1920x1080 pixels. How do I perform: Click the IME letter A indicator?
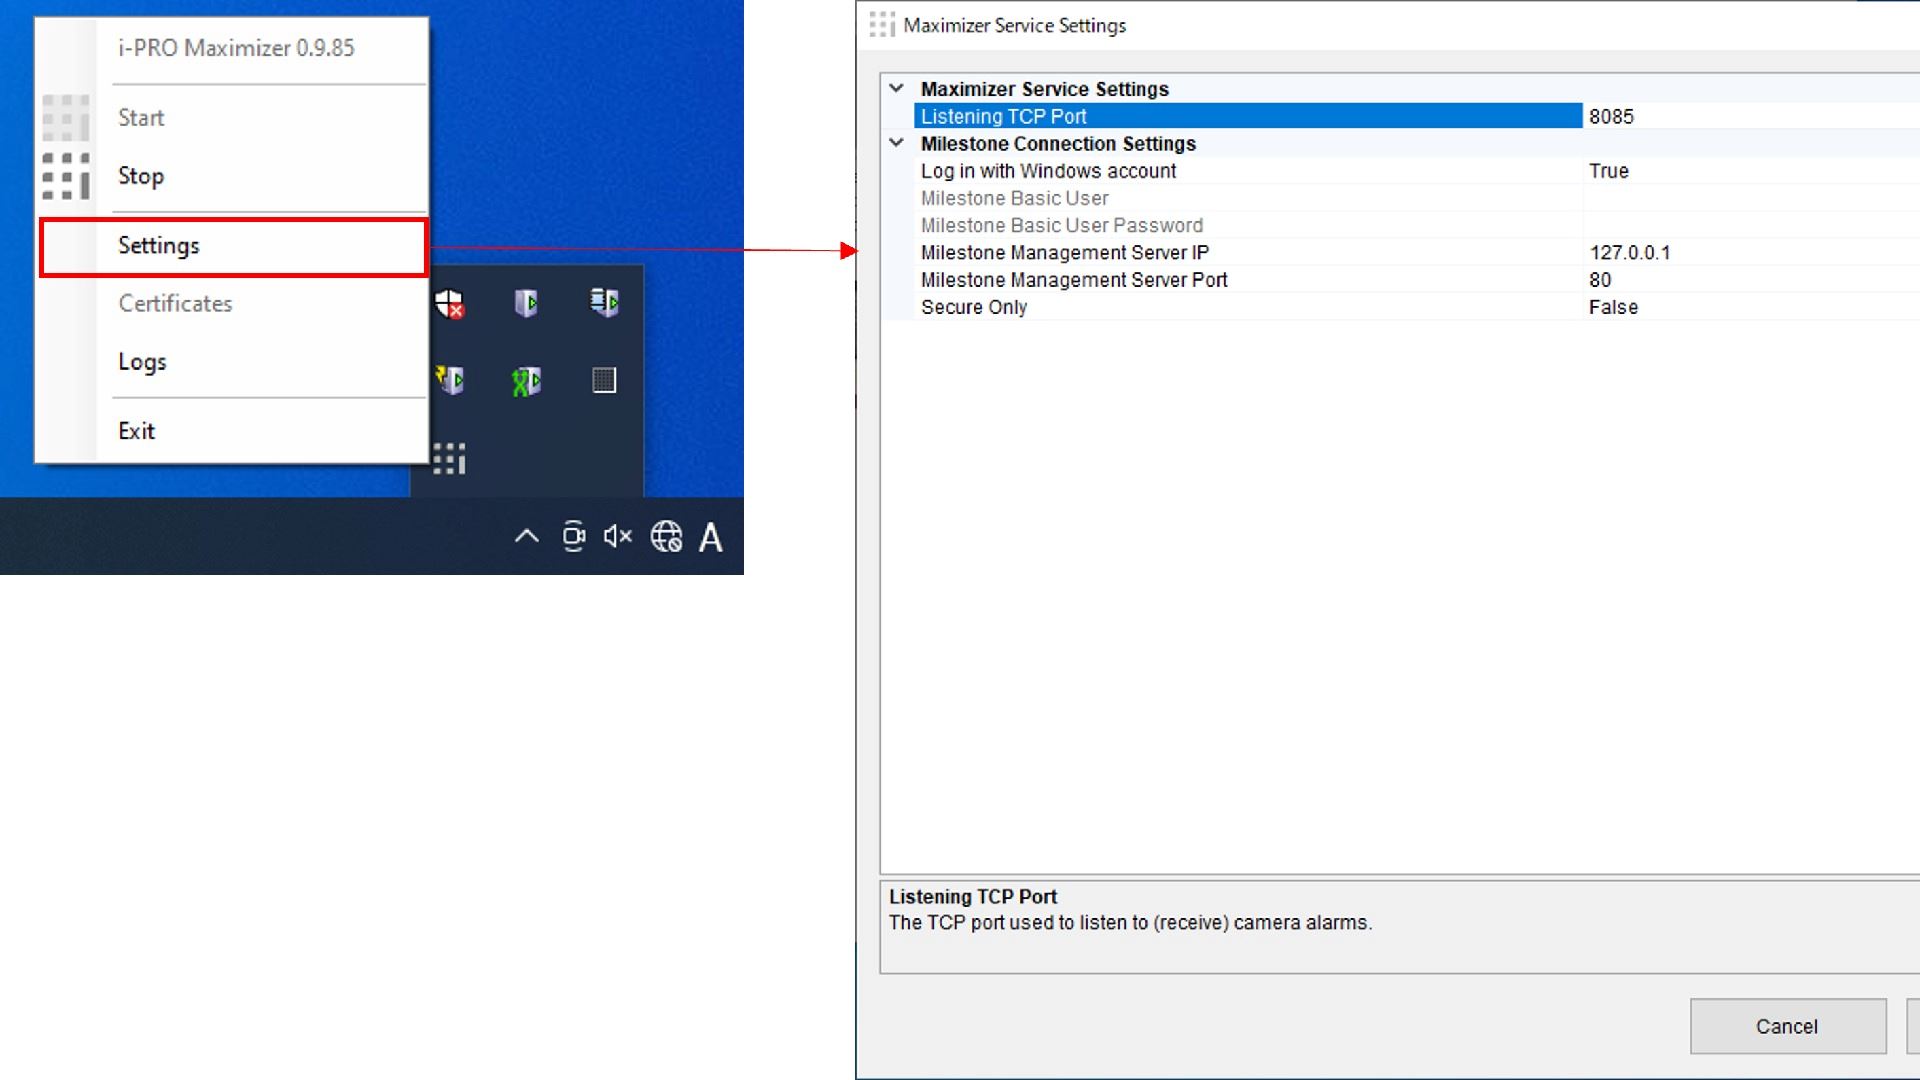[x=710, y=538]
